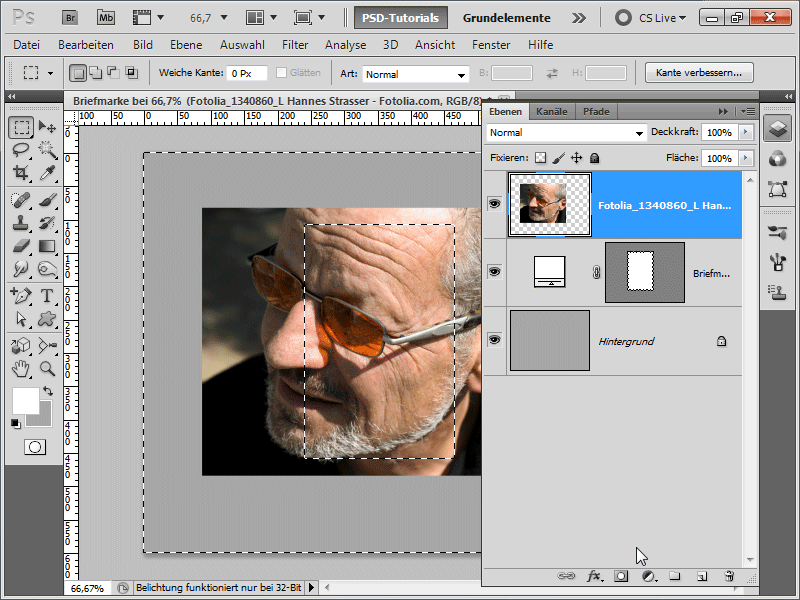Screen dimensions: 800x600
Task: Select the Rectangular Marquee tool
Action: pyautogui.click(x=21, y=127)
